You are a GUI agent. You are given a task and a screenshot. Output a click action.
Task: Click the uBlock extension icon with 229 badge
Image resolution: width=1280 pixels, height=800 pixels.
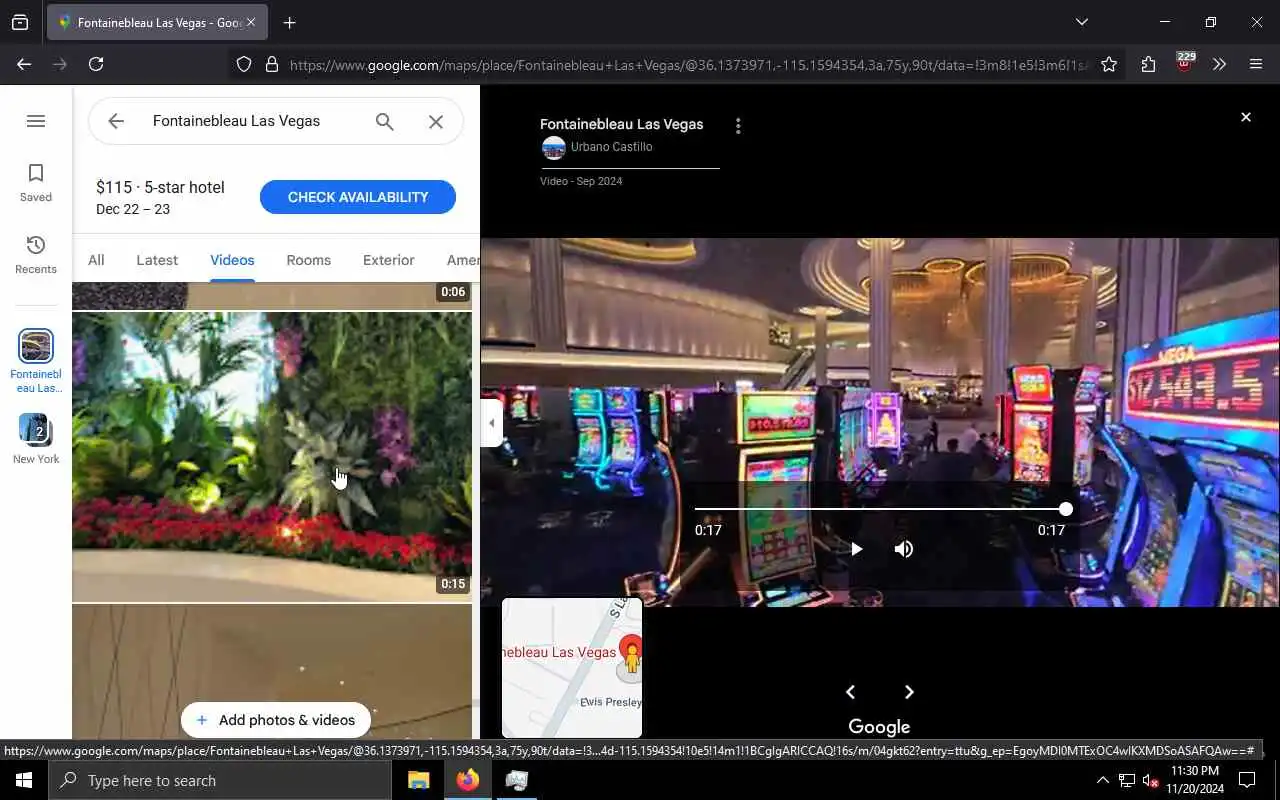coord(1184,62)
